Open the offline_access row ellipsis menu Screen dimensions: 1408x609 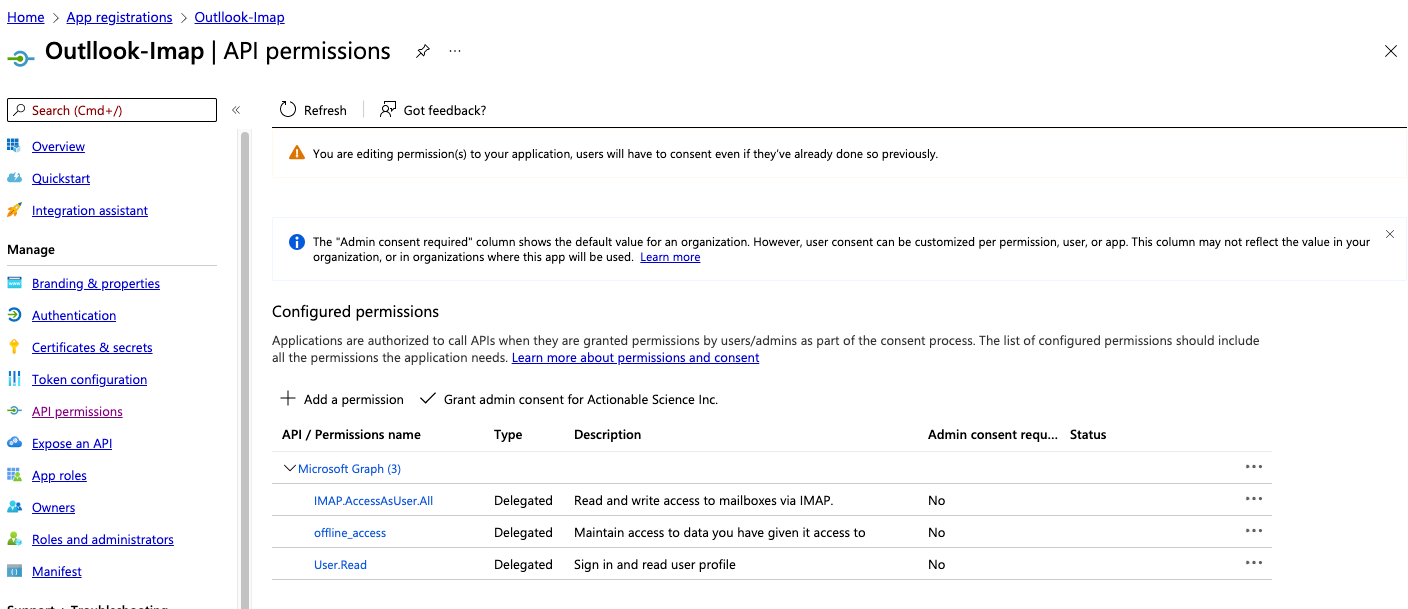(1254, 531)
